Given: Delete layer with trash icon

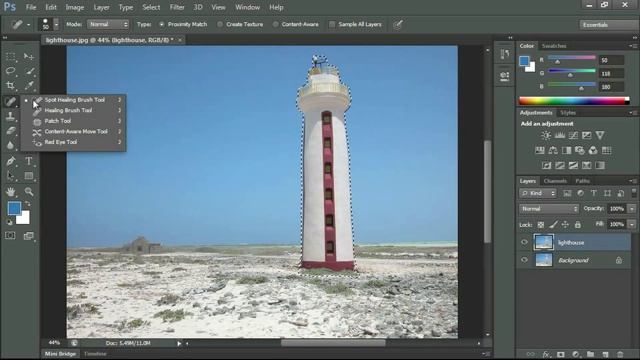Looking at the screenshot, I should 620,354.
